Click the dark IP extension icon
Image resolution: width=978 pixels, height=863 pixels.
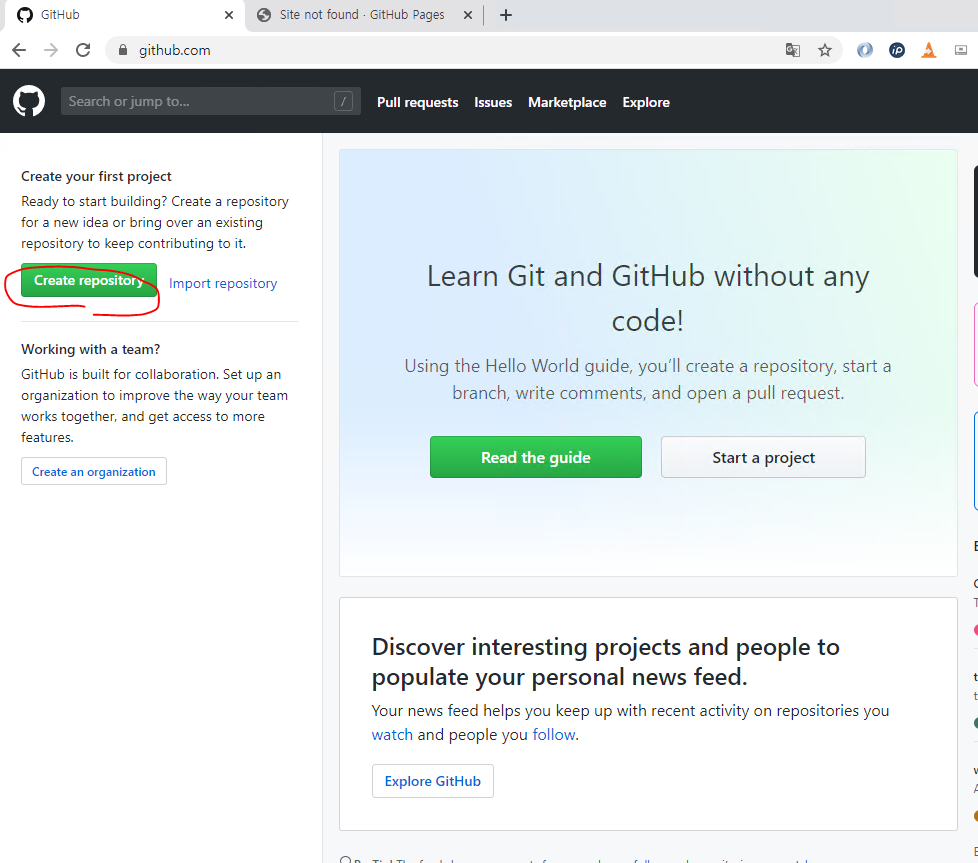pos(897,50)
